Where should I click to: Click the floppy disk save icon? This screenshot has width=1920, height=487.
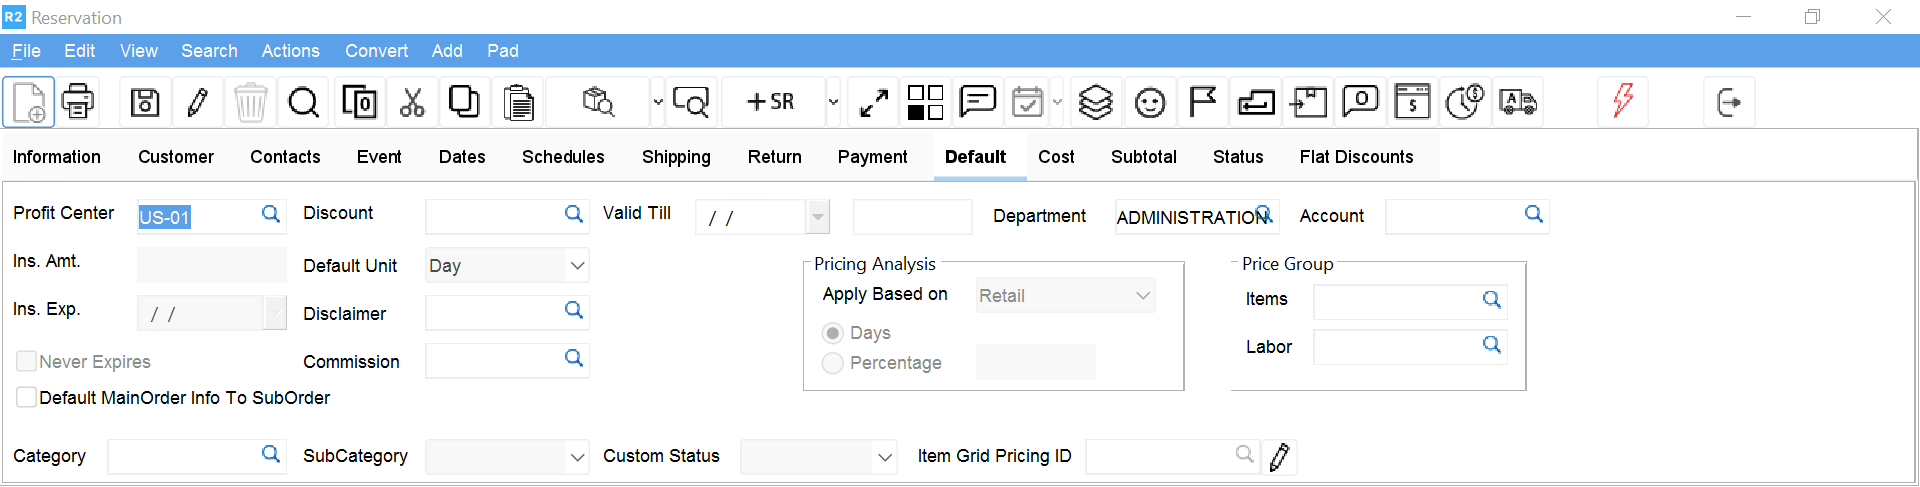145,102
